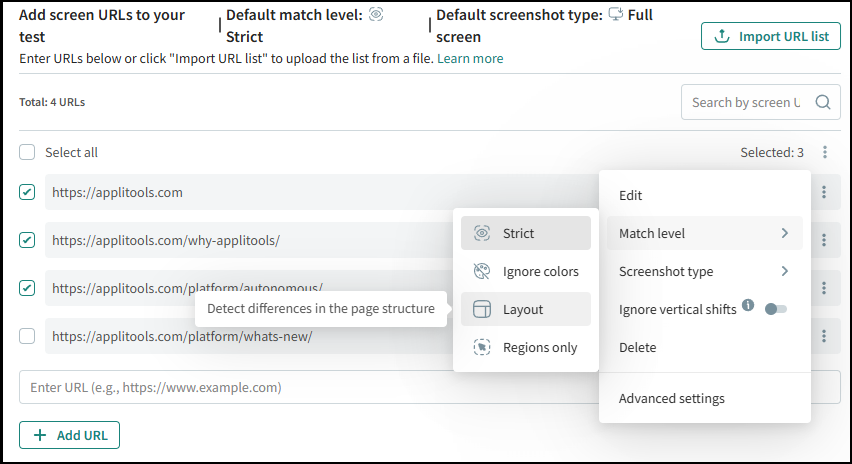Viewport: 852px width, 464px height.
Task: Click the Enter URL input field
Action: click(x=300, y=387)
